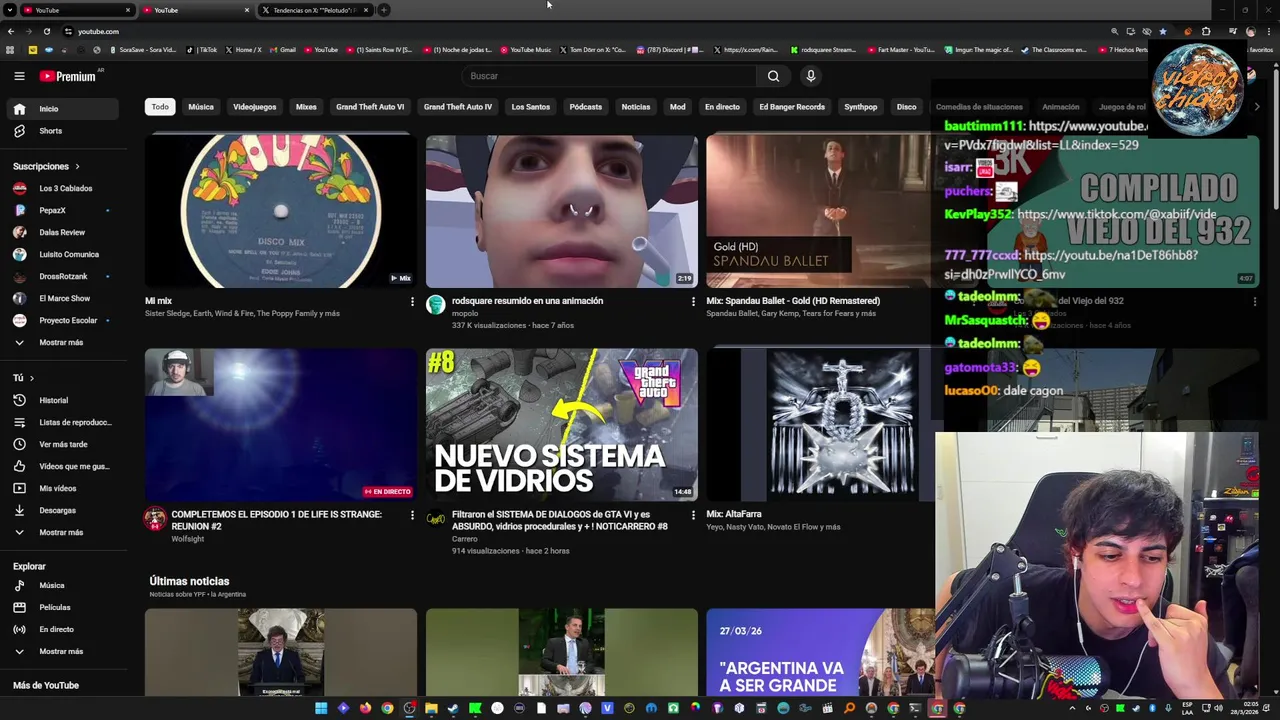This screenshot has width=1280, height=720.
Task: Open the YouTube Music bookmark
Action: [526, 50]
